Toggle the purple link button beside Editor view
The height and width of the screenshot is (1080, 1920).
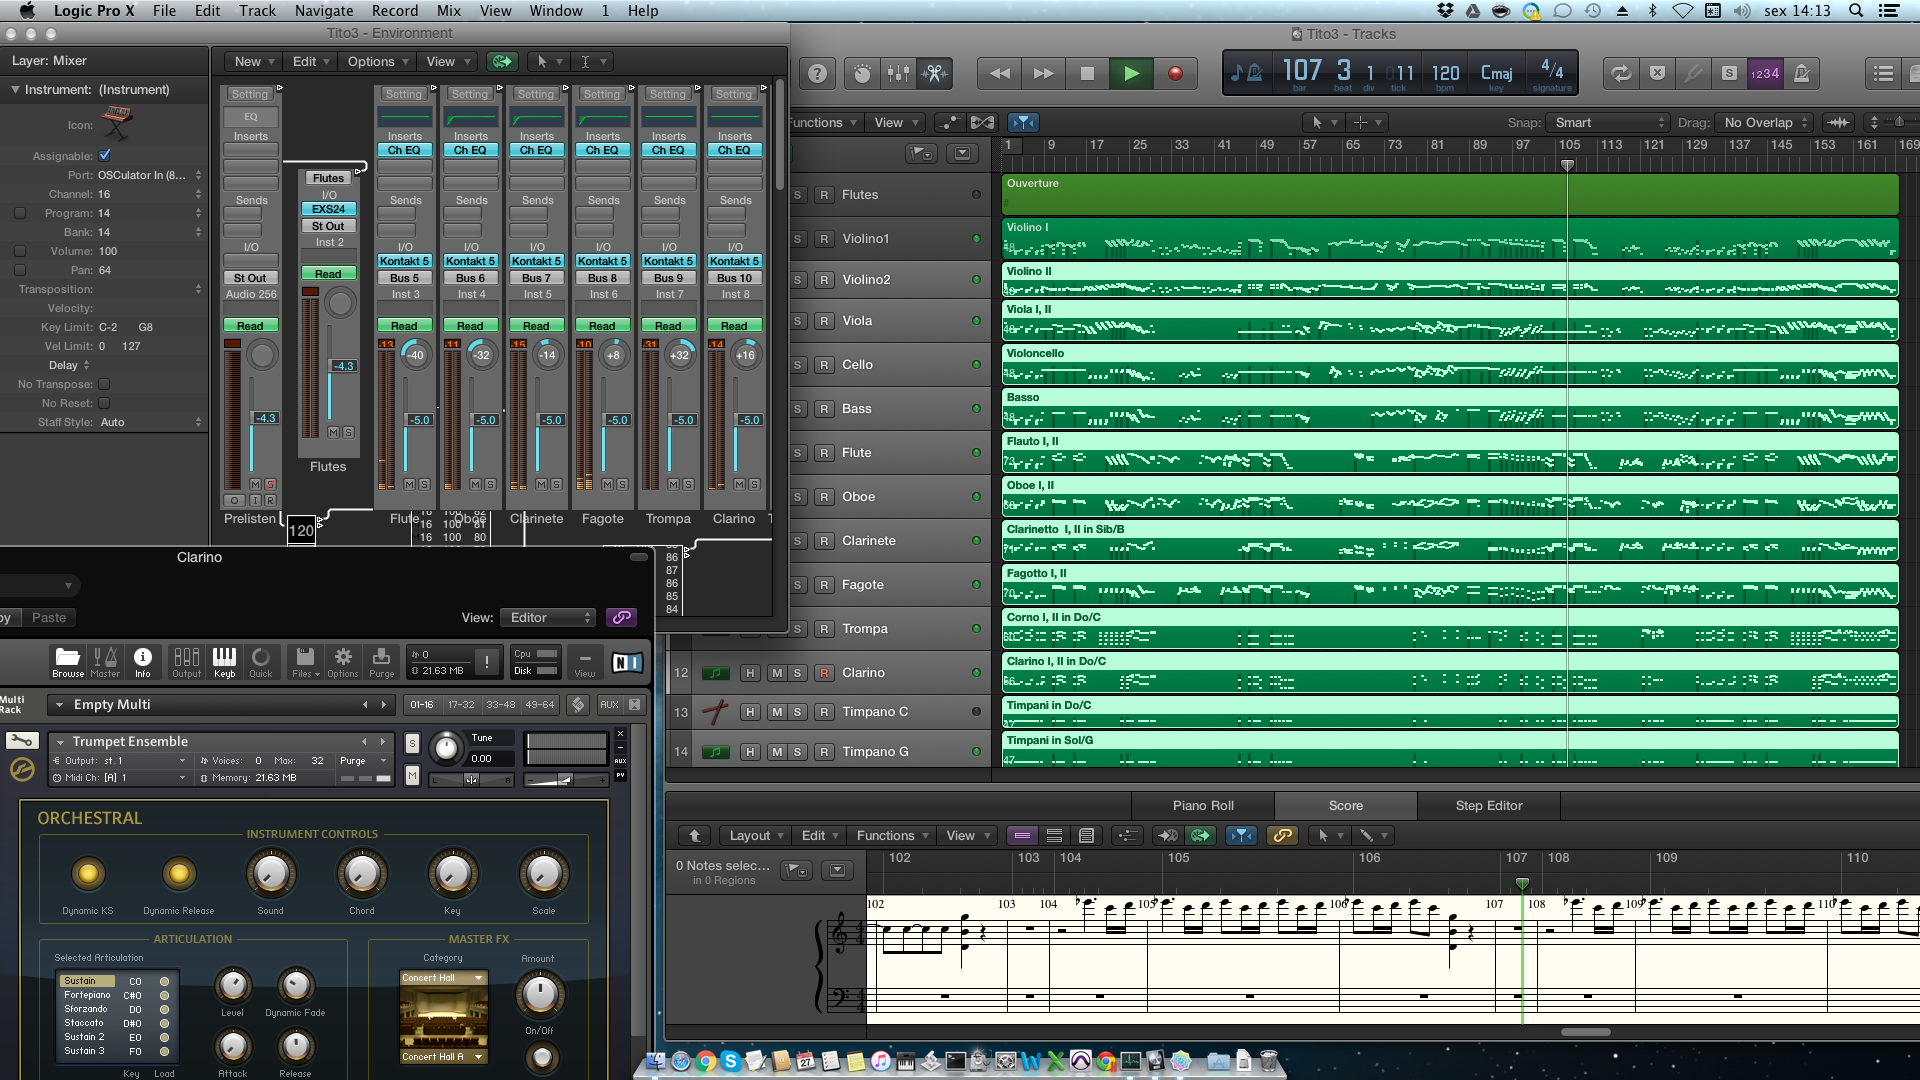point(621,617)
